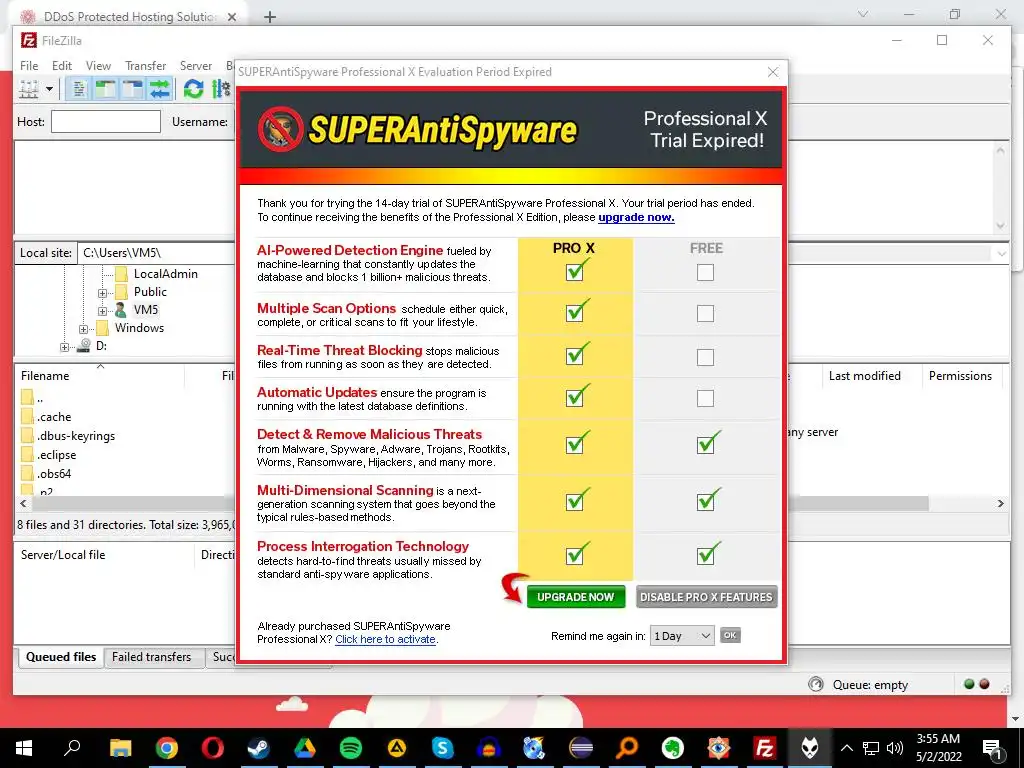The height and width of the screenshot is (768, 1024).
Task: Click the green UPGRADE NOW button
Action: 575,597
